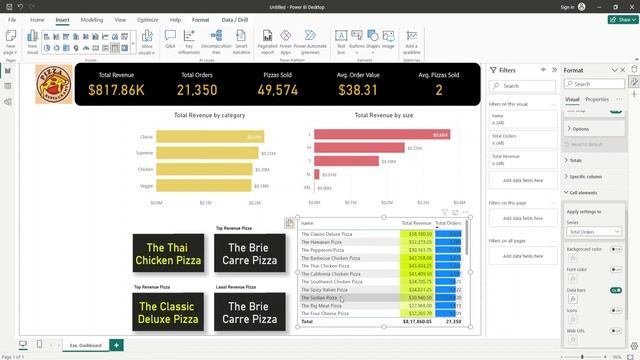This screenshot has width=640, height=360.
Task: Toggle Background color switch
Action: click(x=616, y=249)
